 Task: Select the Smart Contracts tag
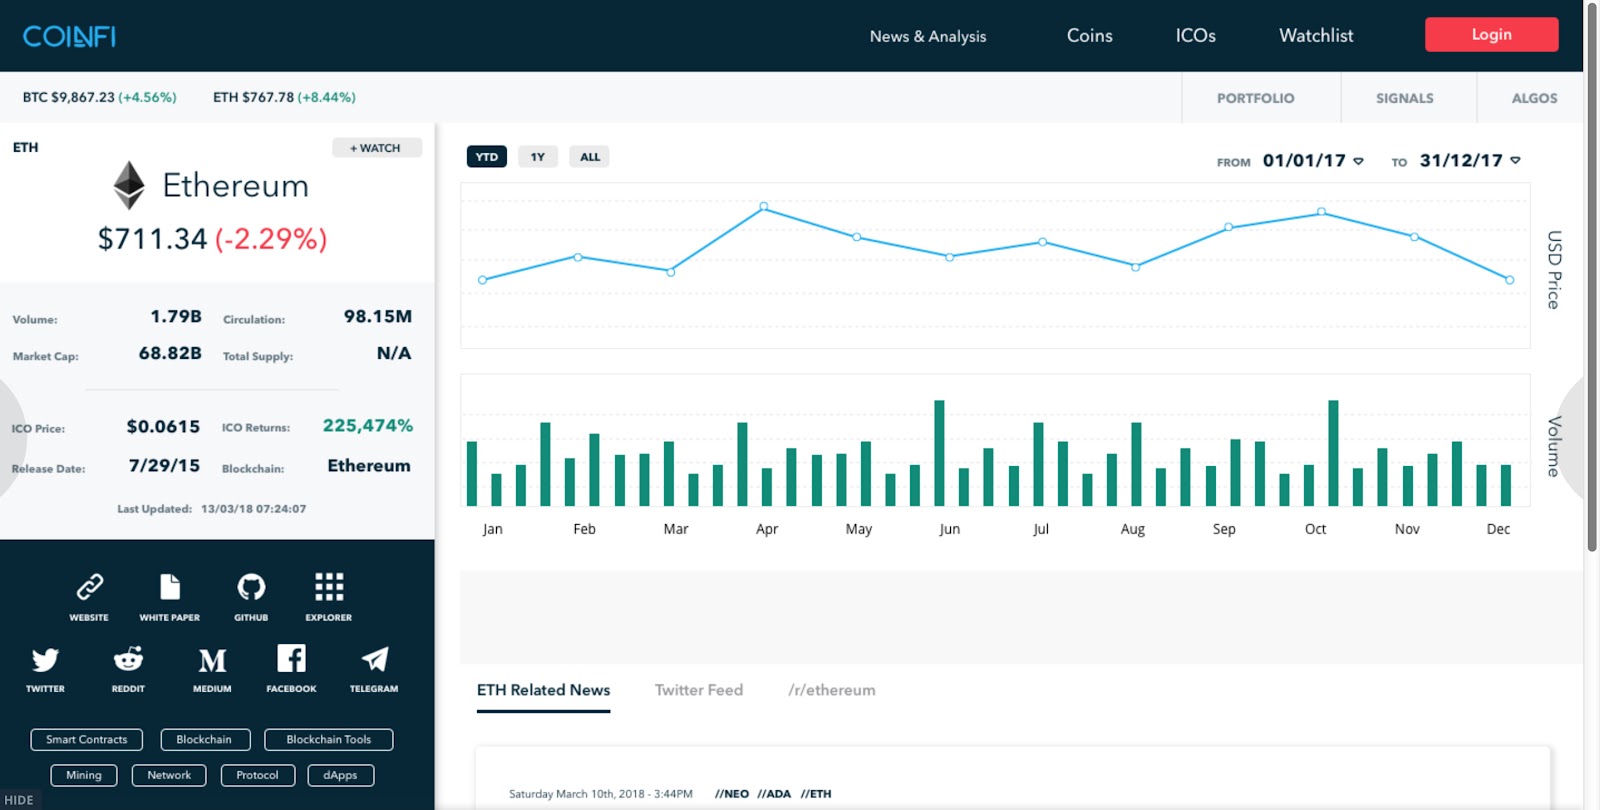click(x=87, y=740)
